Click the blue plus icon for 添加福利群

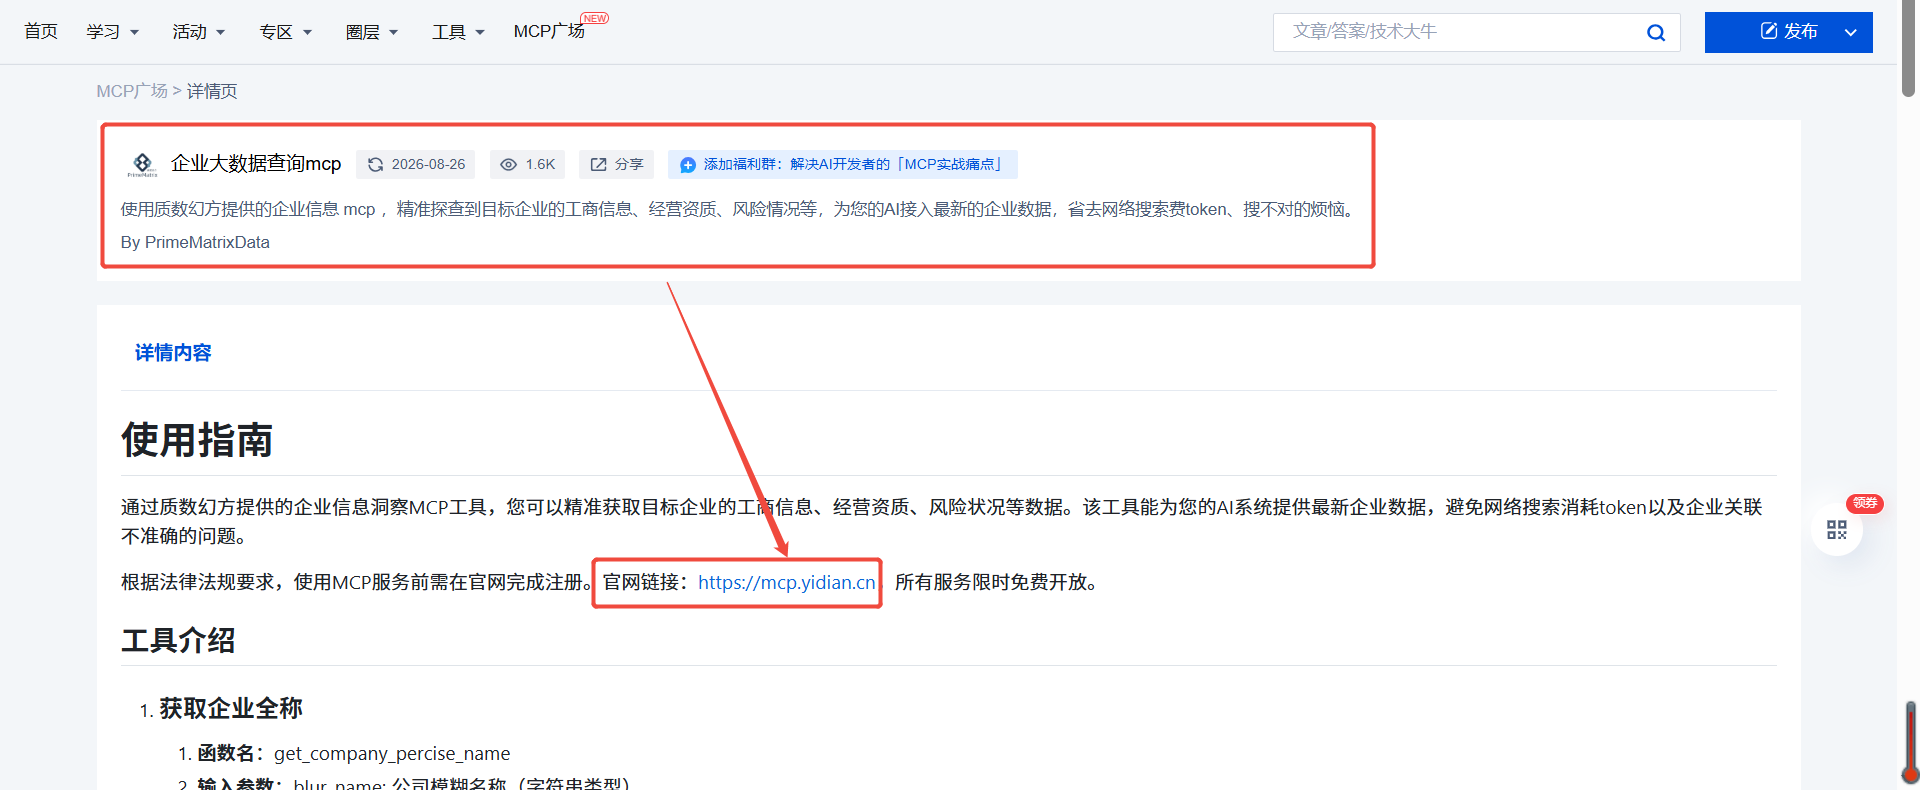pos(688,164)
